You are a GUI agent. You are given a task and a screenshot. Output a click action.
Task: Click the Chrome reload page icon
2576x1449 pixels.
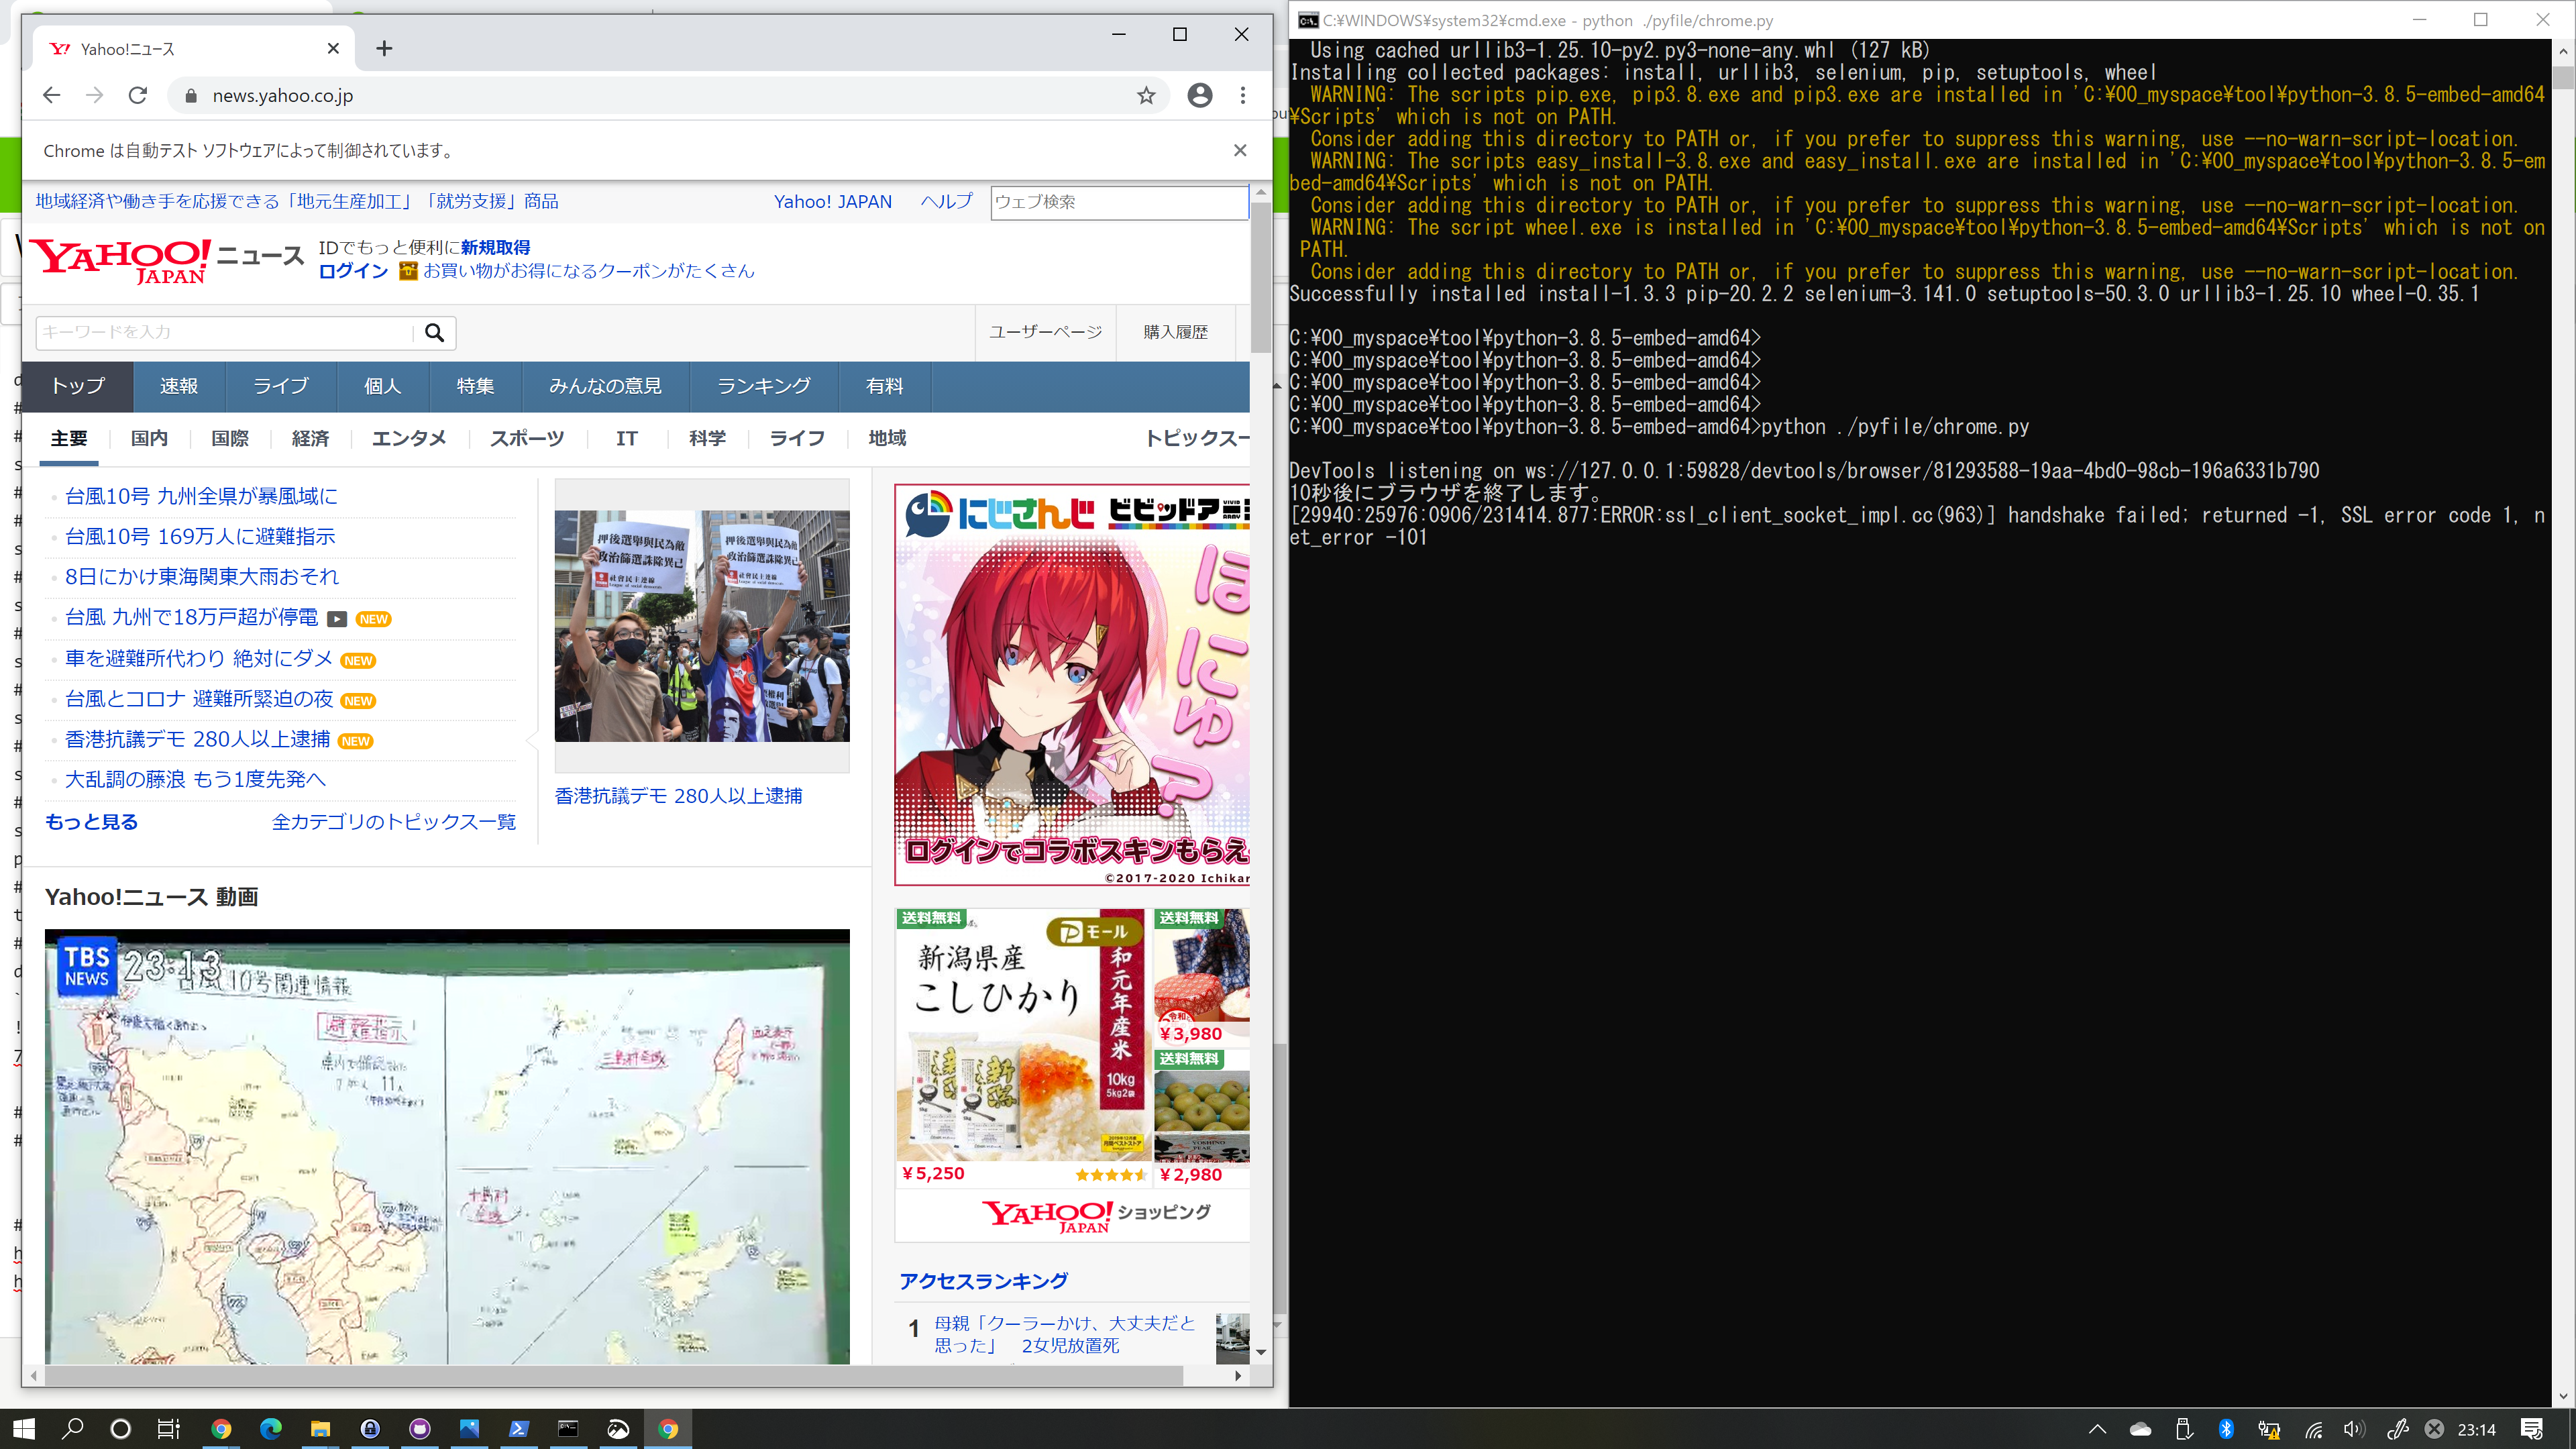pos(138,95)
